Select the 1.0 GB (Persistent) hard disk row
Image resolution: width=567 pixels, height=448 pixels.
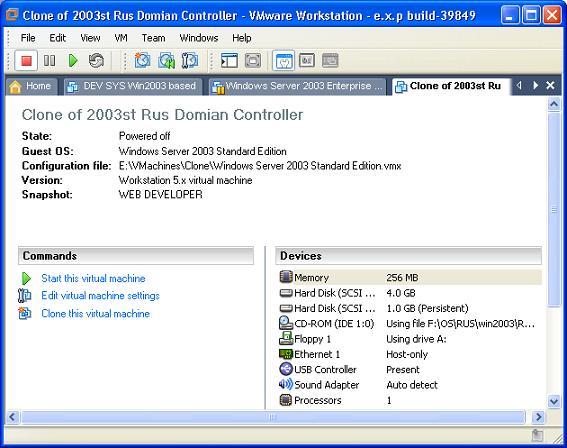tap(410, 308)
